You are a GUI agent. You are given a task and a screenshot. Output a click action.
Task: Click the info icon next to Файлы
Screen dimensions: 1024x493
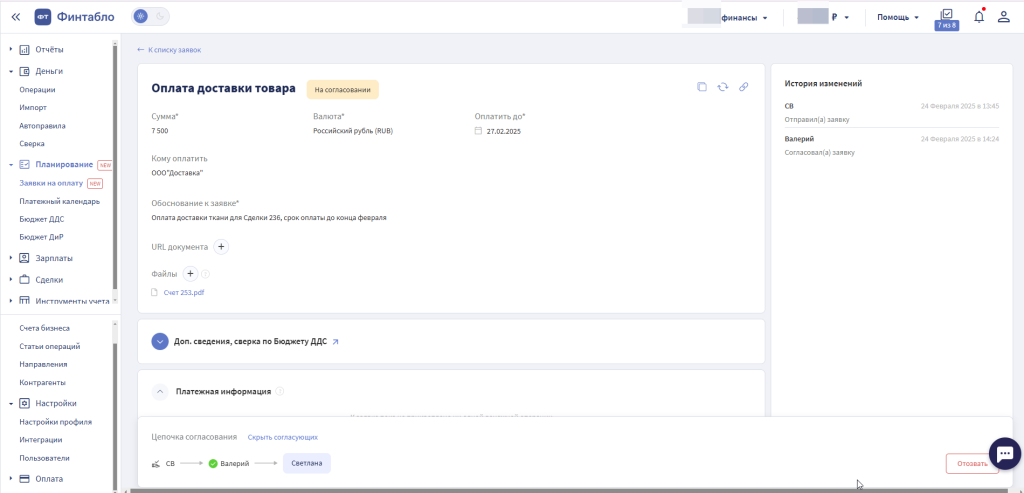205,274
